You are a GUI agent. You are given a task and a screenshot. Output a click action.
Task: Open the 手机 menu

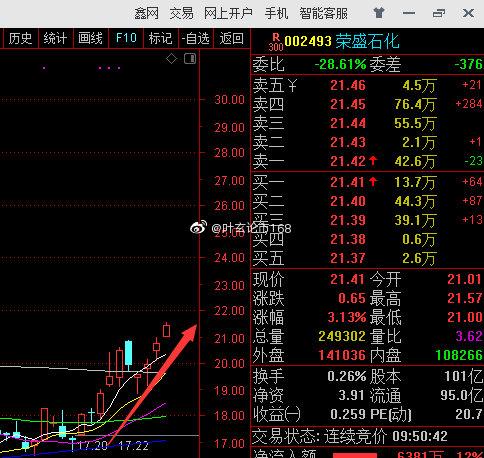pos(276,14)
